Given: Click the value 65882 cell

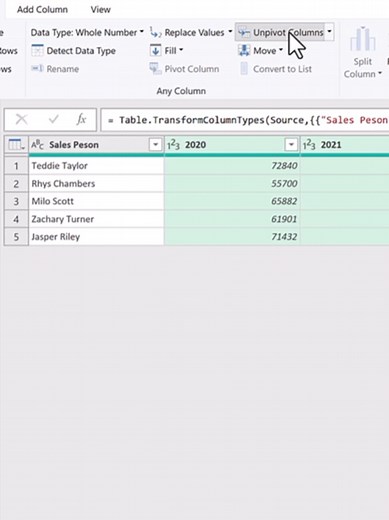Looking at the screenshot, I should (232, 201).
